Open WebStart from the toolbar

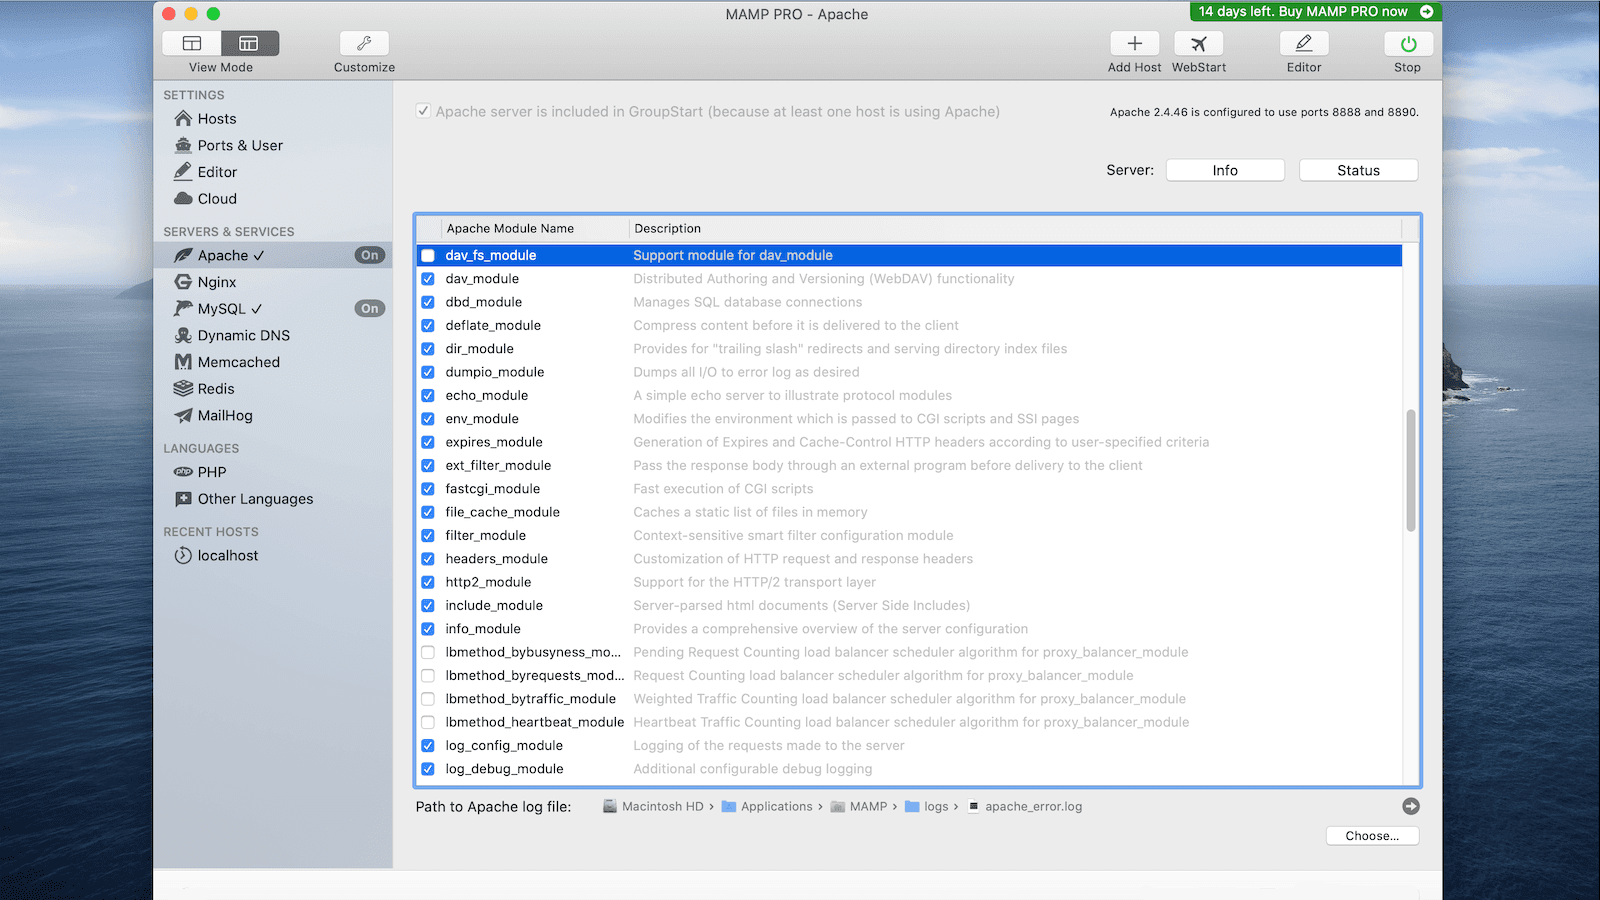(1198, 44)
